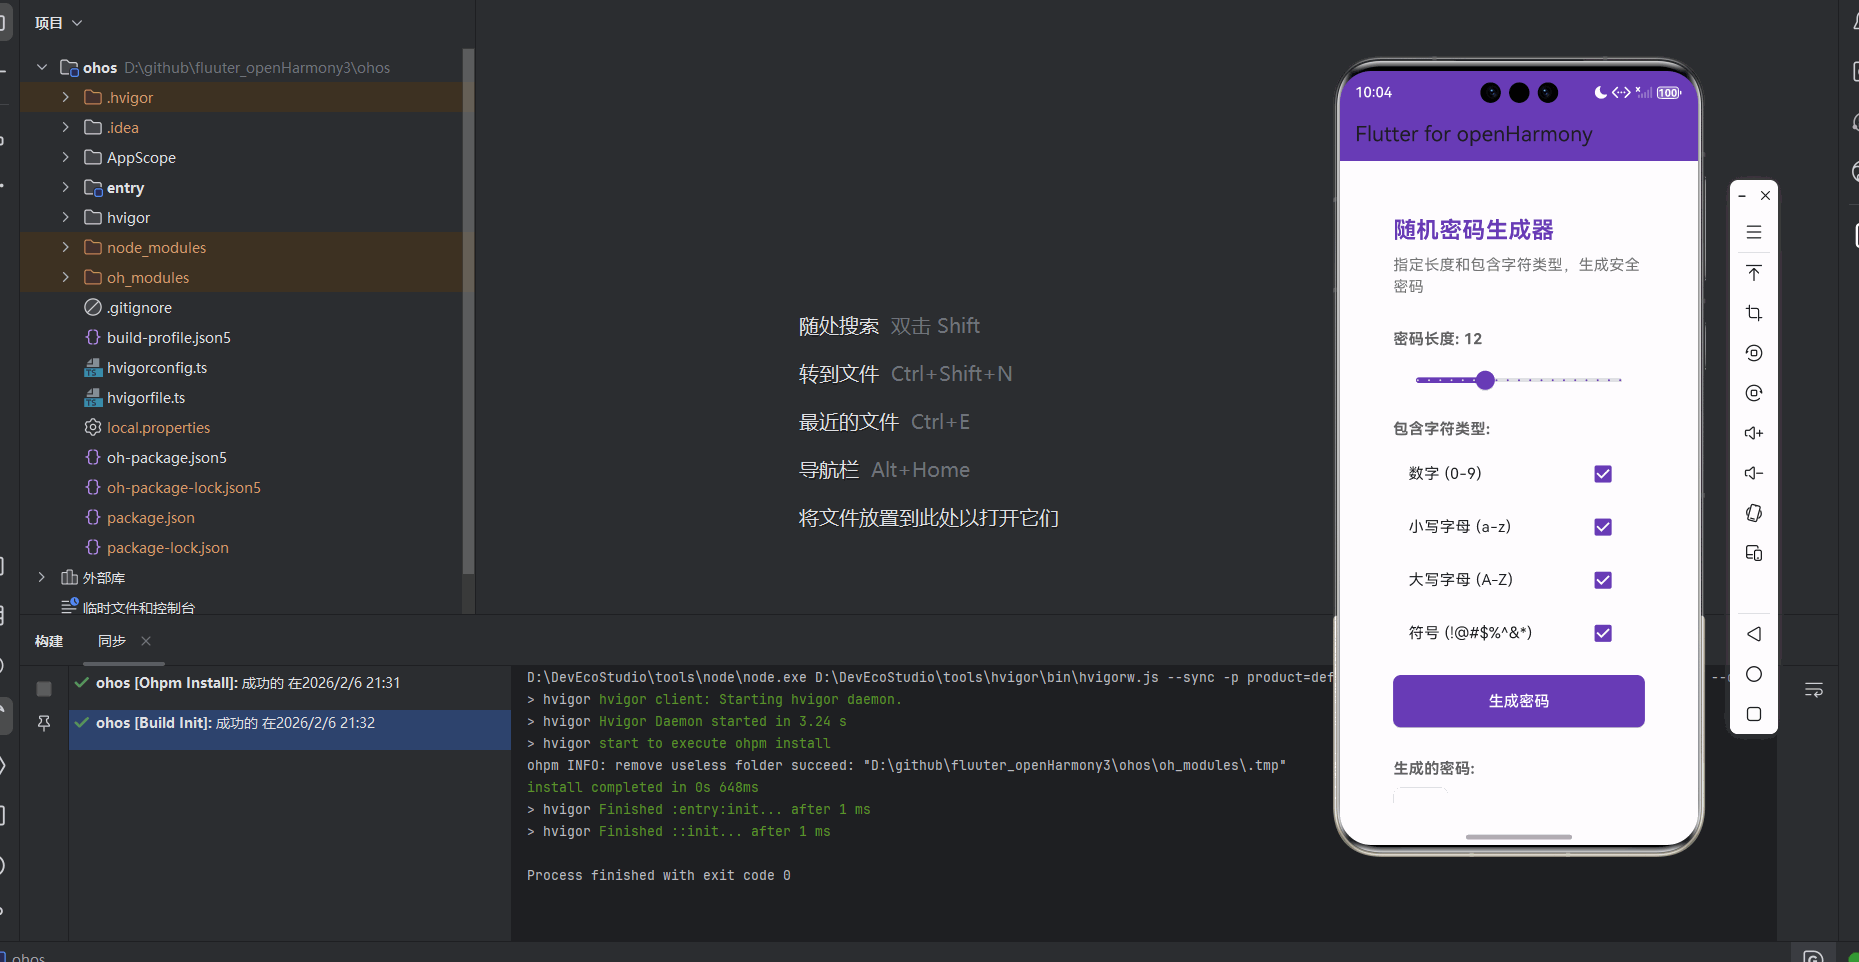Click the 生成密码 button
The width and height of the screenshot is (1859, 962).
pos(1518,701)
